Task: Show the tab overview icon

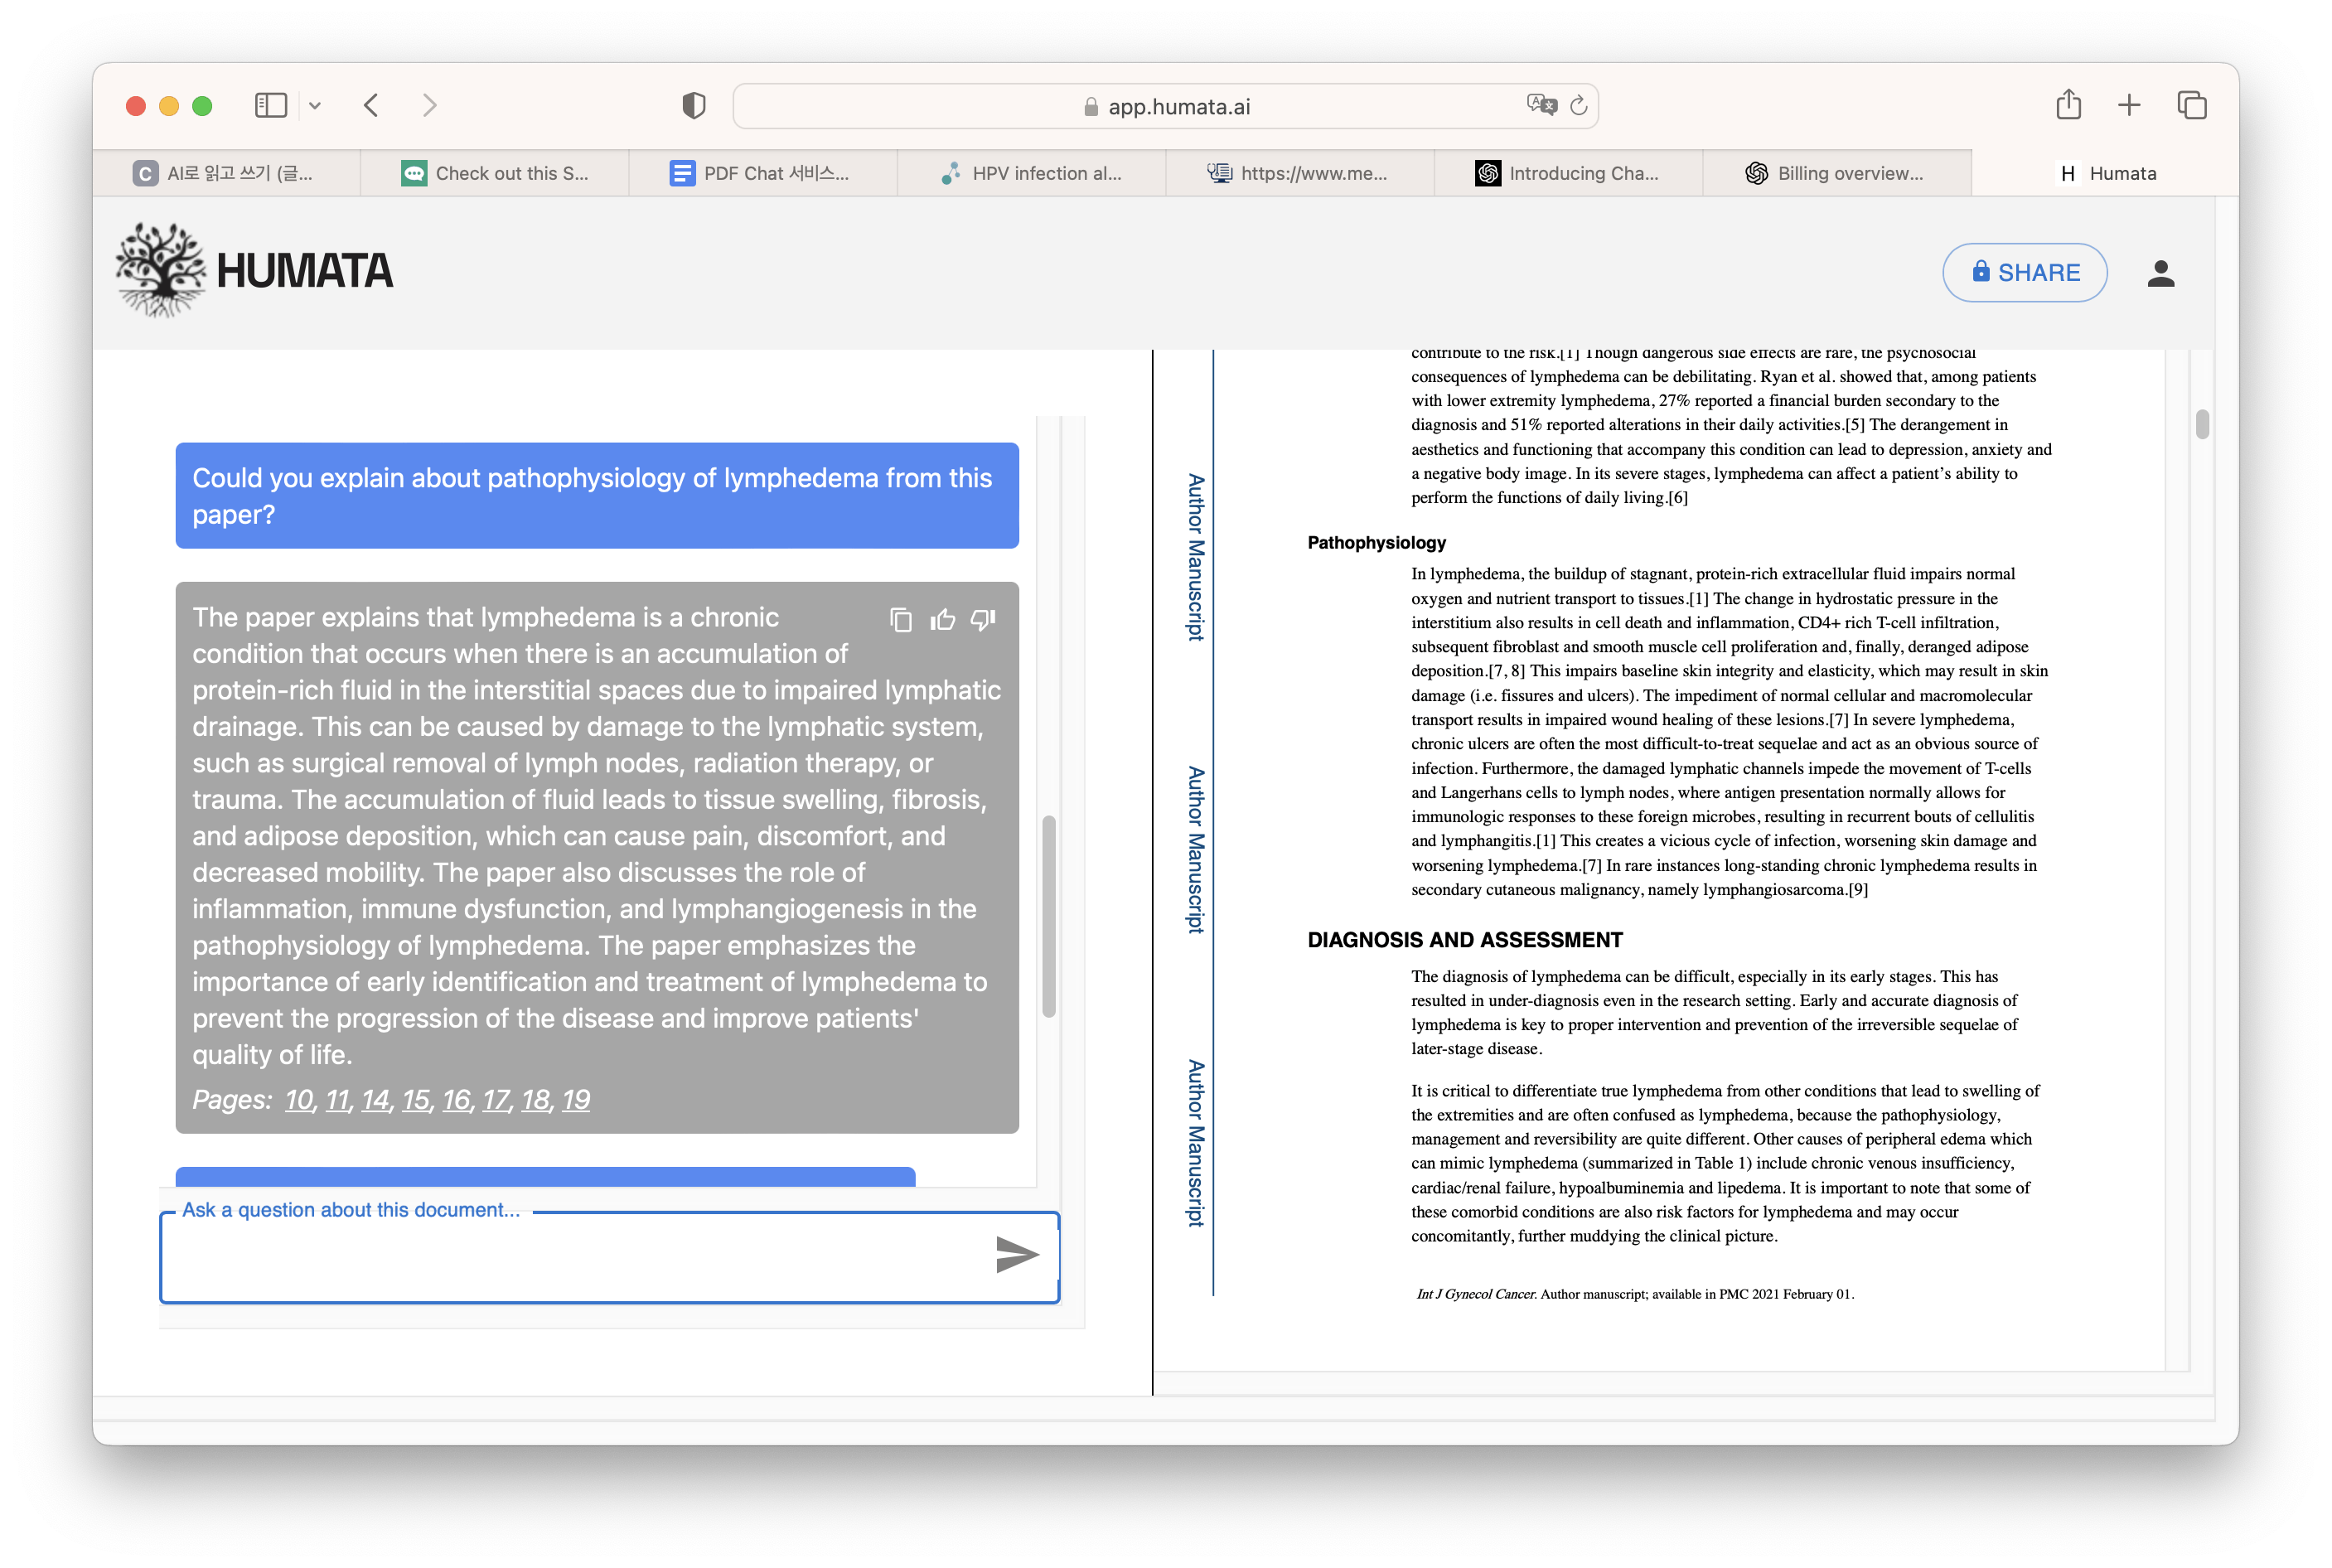Action: [x=2191, y=105]
